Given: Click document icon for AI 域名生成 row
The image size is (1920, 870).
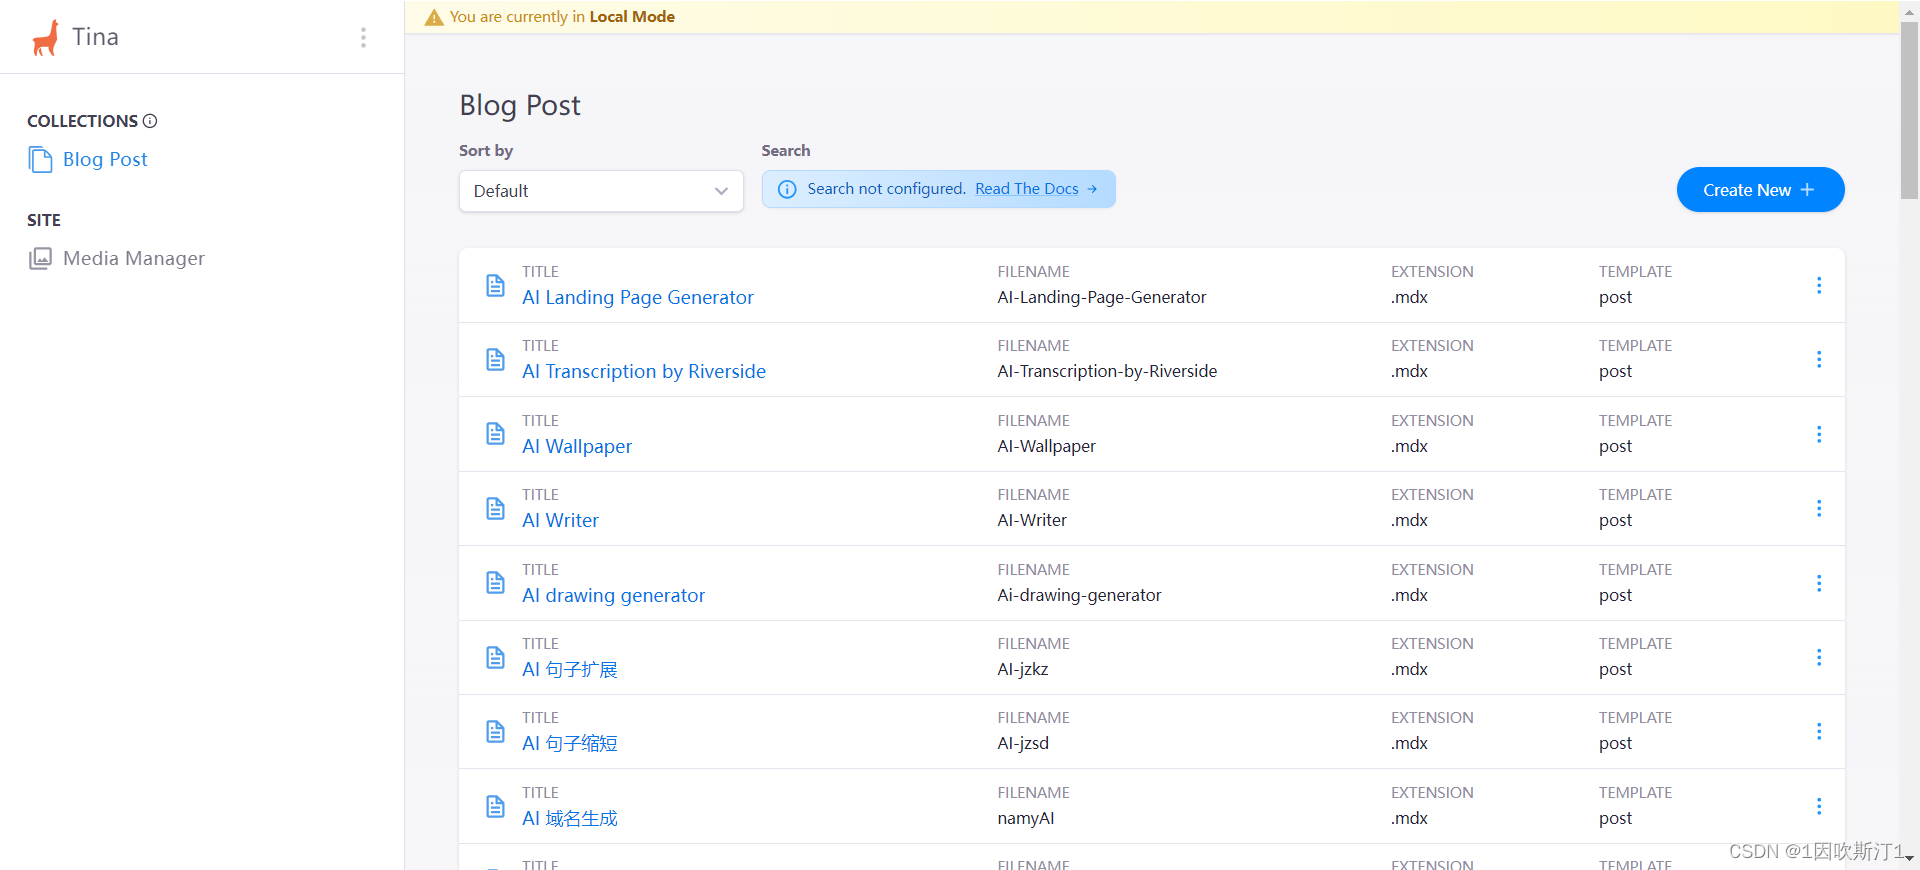Looking at the screenshot, I should pos(495,806).
